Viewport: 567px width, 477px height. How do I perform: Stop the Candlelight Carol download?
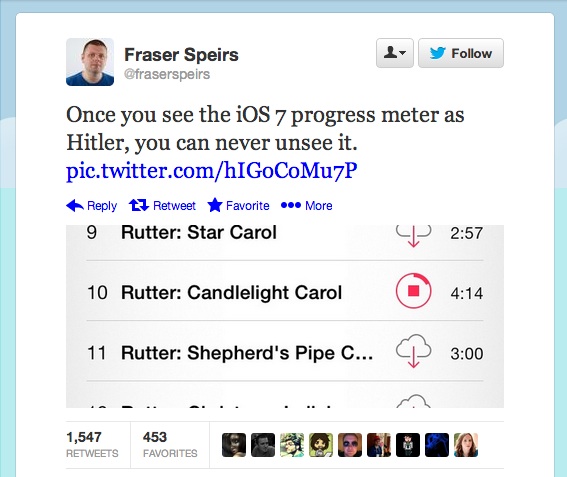[413, 291]
